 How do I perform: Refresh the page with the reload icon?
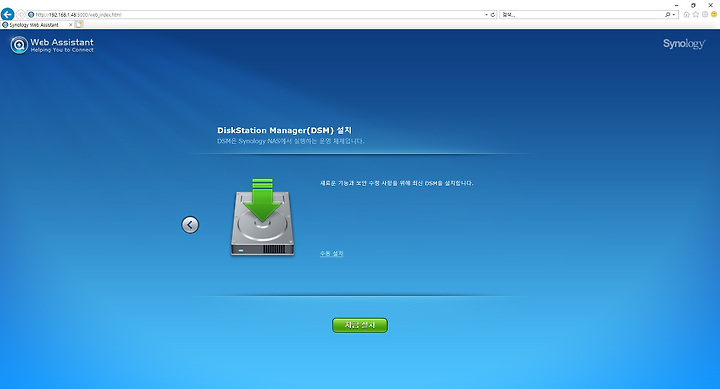(493, 15)
